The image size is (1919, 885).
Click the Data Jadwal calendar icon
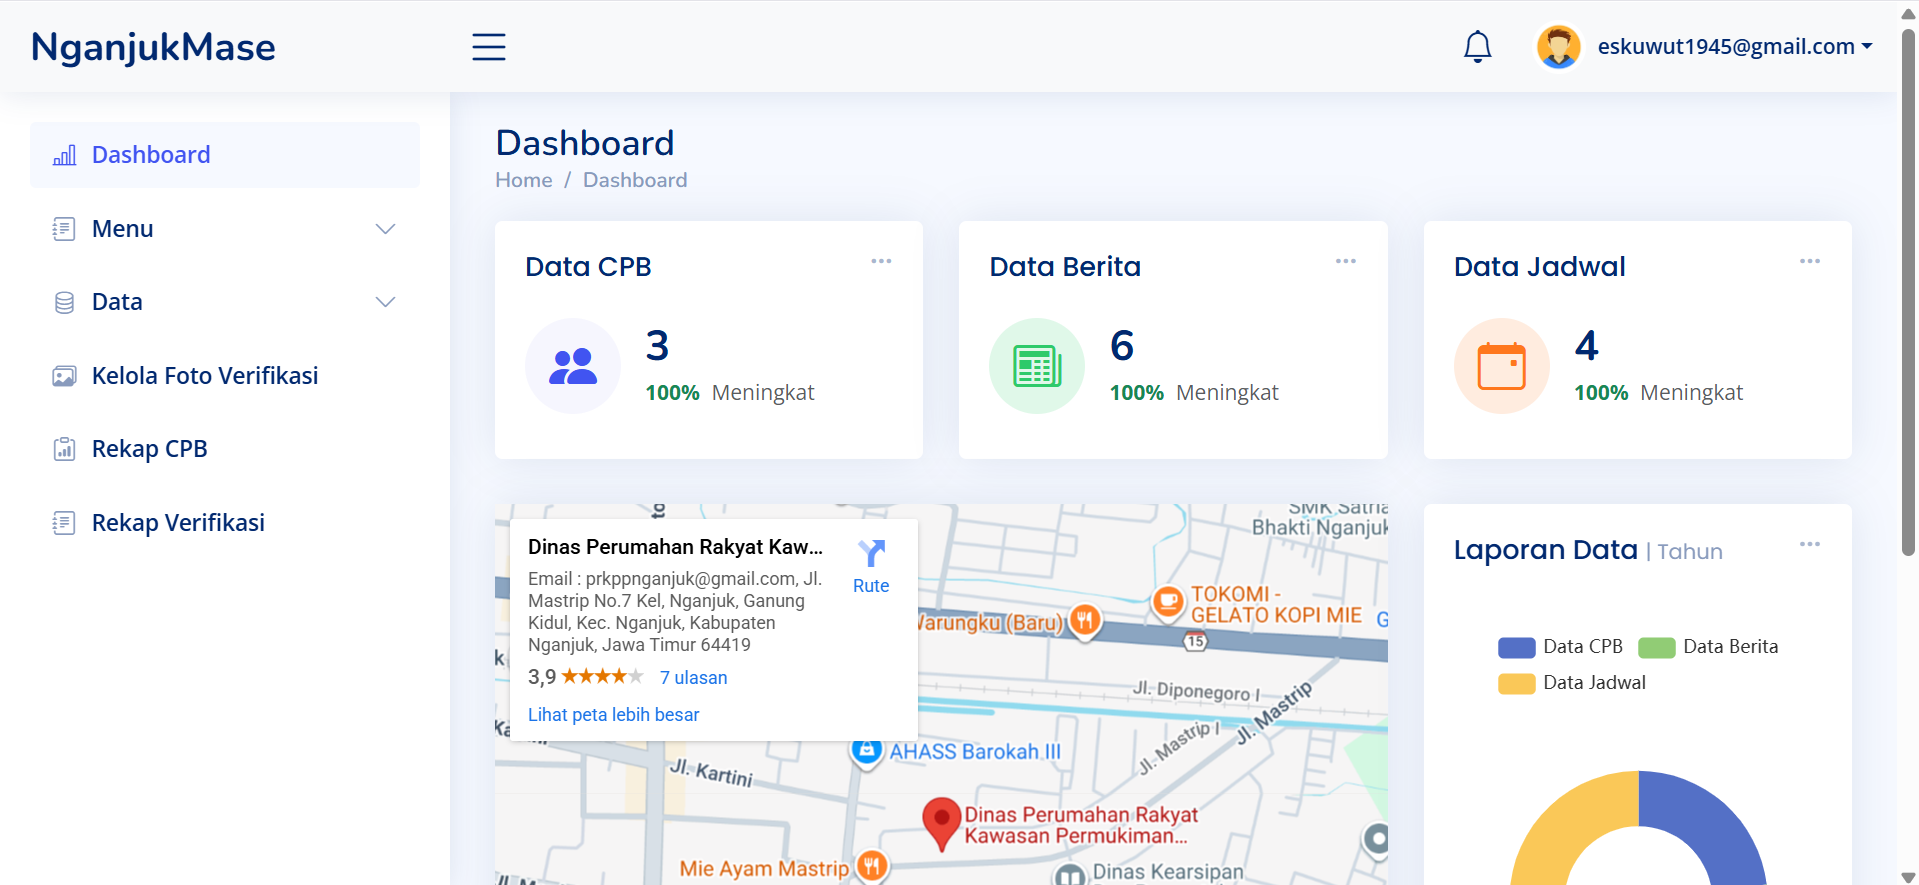point(1501,366)
